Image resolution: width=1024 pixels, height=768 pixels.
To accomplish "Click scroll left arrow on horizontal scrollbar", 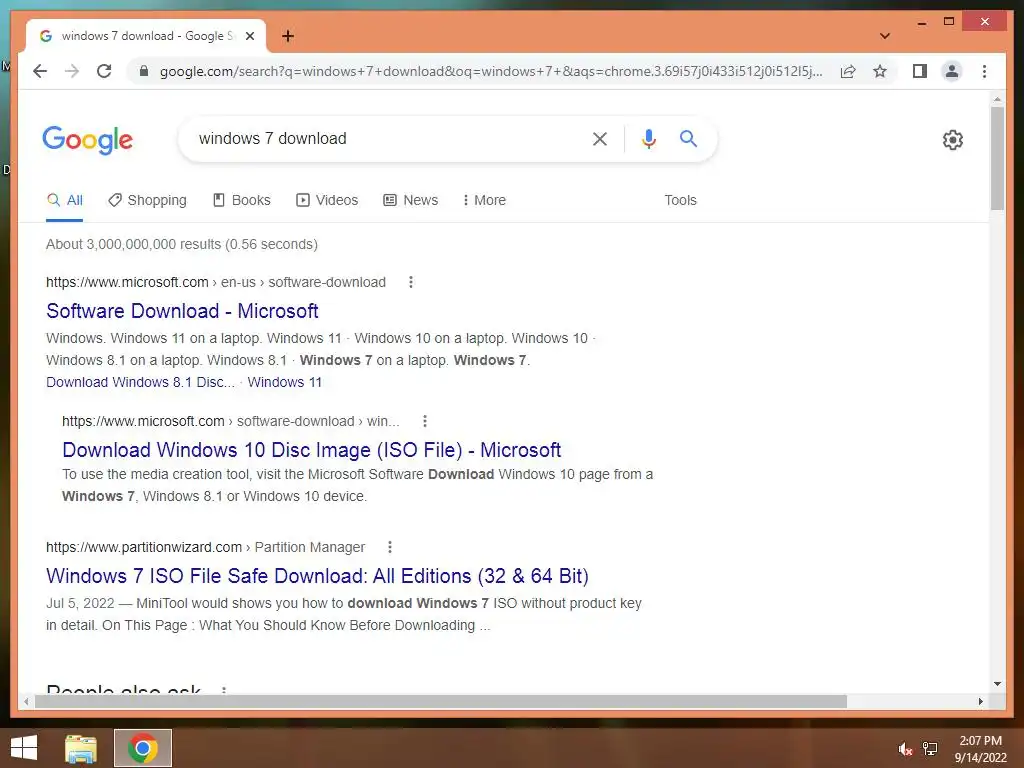I will coord(25,701).
